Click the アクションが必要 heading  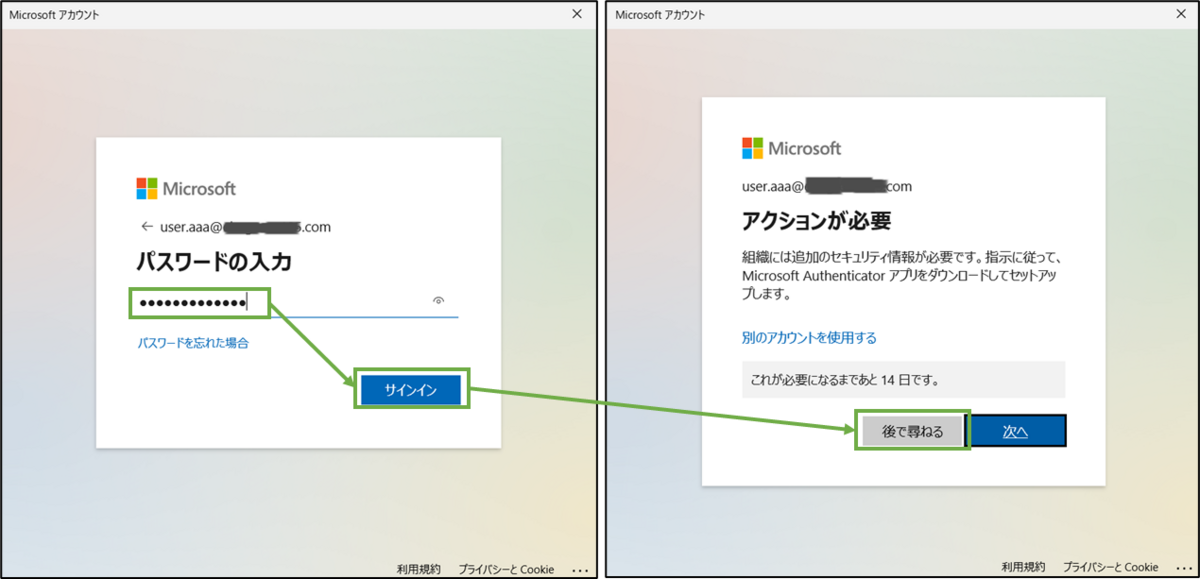816,219
